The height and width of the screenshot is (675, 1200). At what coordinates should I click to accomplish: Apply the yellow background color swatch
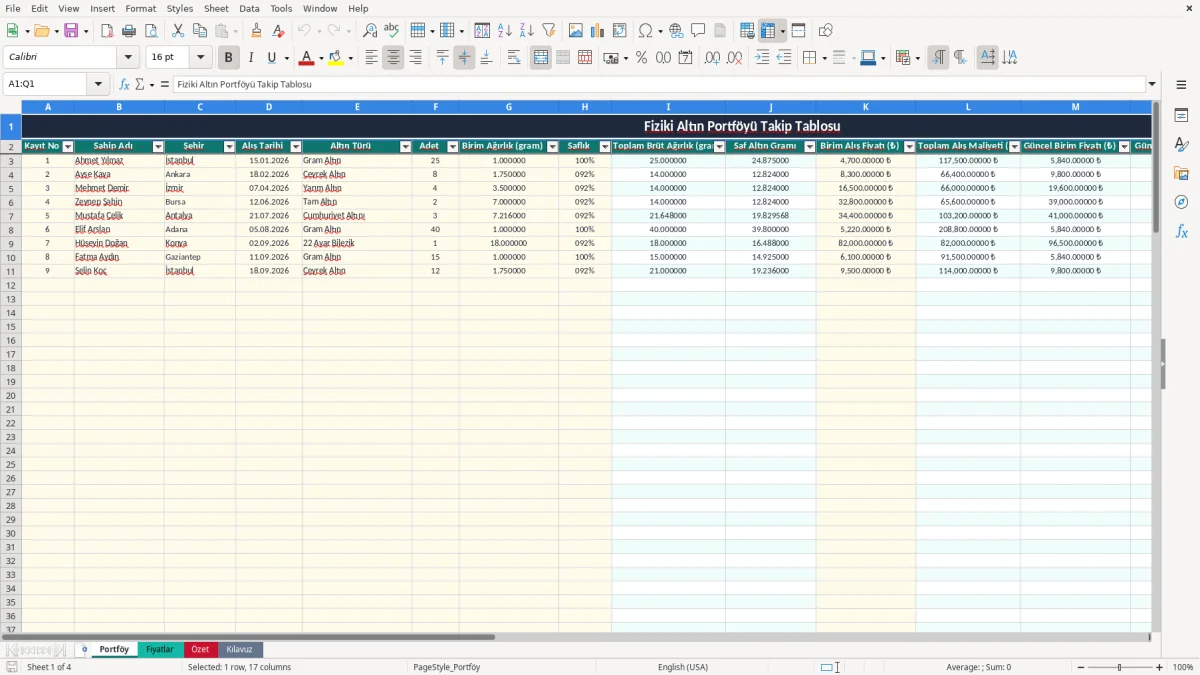click(x=336, y=58)
